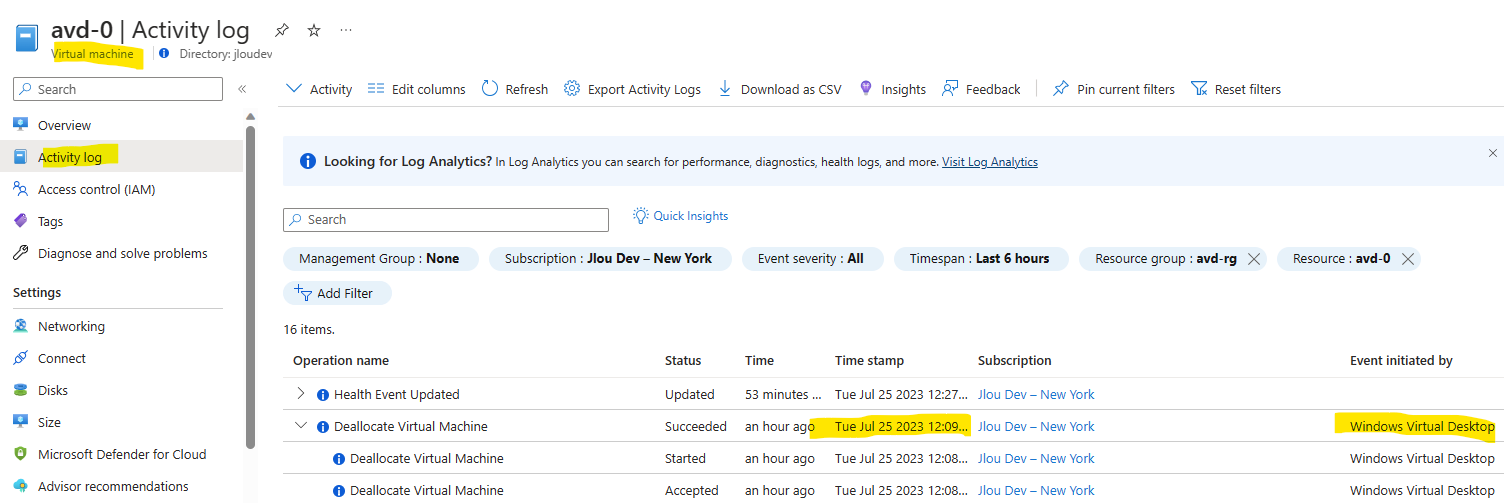Select the 12:09 time stamp cell
The width and height of the screenshot is (1504, 503).
[x=902, y=426]
